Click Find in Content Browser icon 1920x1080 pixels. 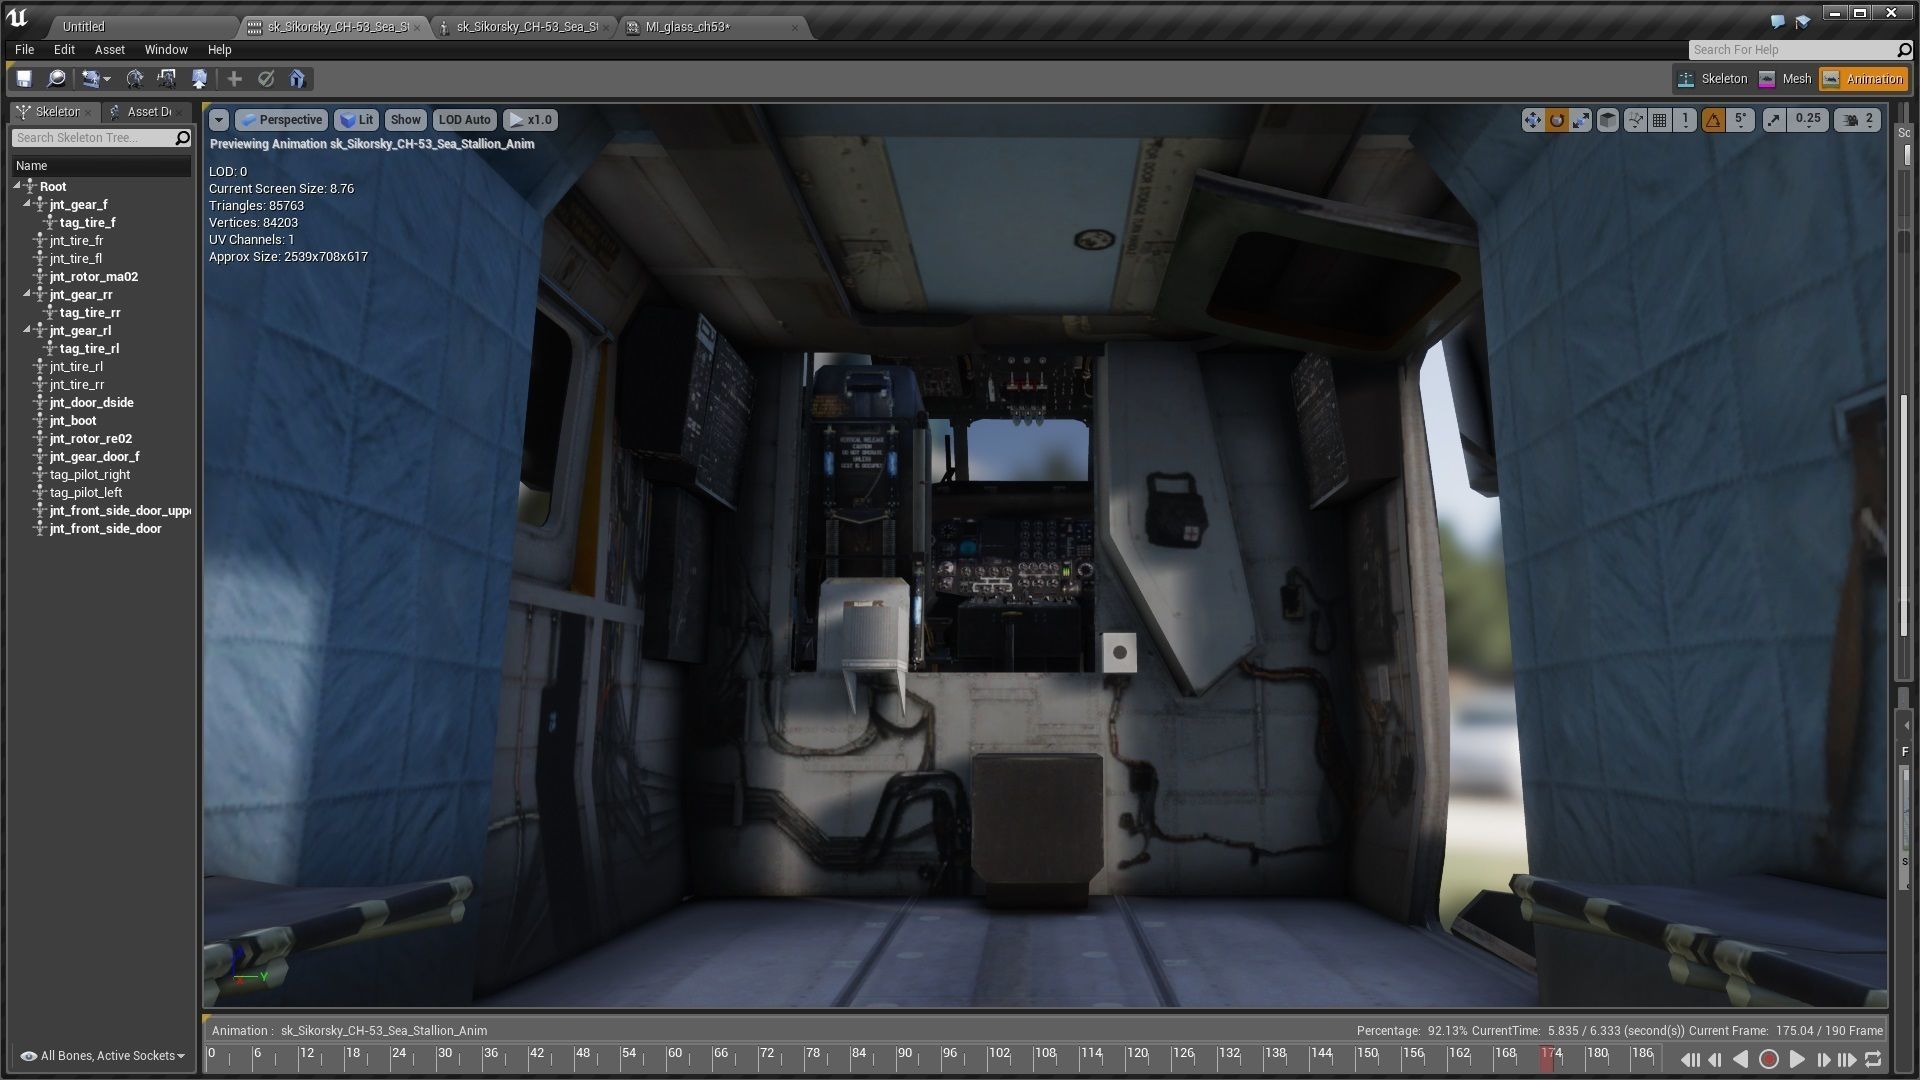coord(57,79)
